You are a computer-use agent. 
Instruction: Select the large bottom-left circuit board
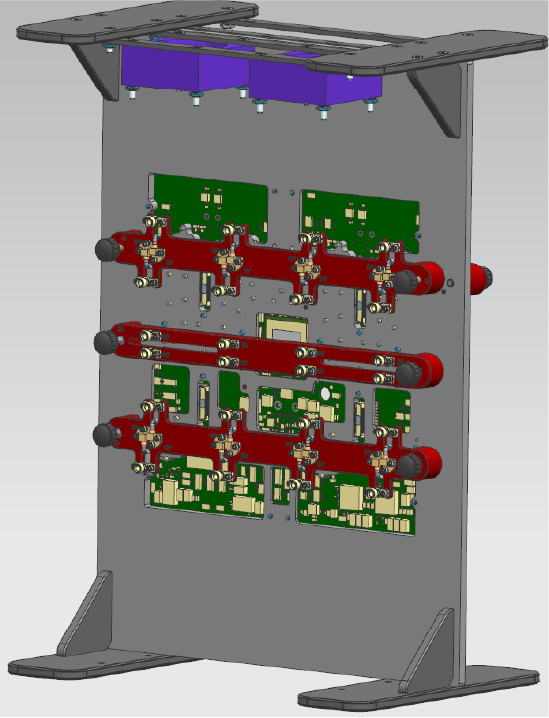(x=207, y=486)
